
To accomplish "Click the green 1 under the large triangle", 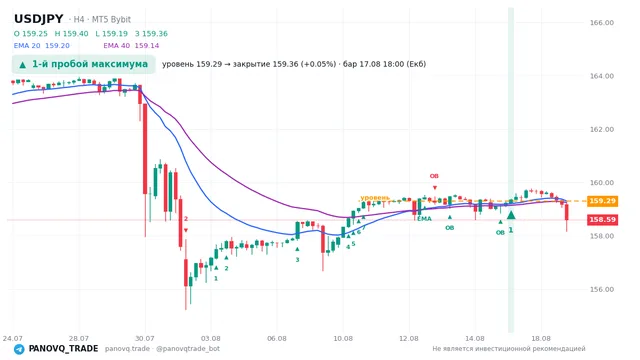I will point(511,230).
